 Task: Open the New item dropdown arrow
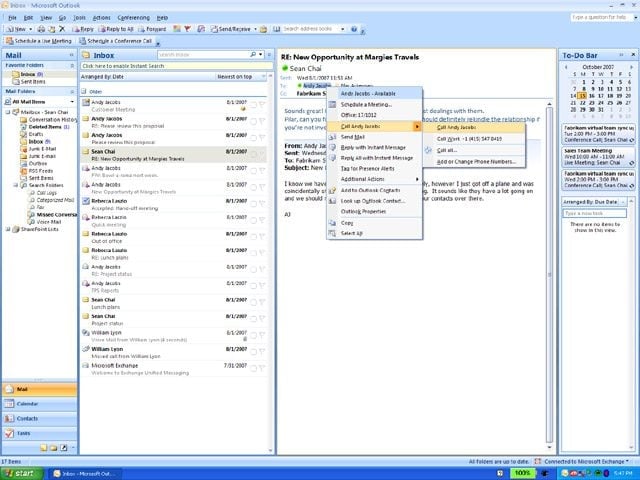click(x=31, y=29)
